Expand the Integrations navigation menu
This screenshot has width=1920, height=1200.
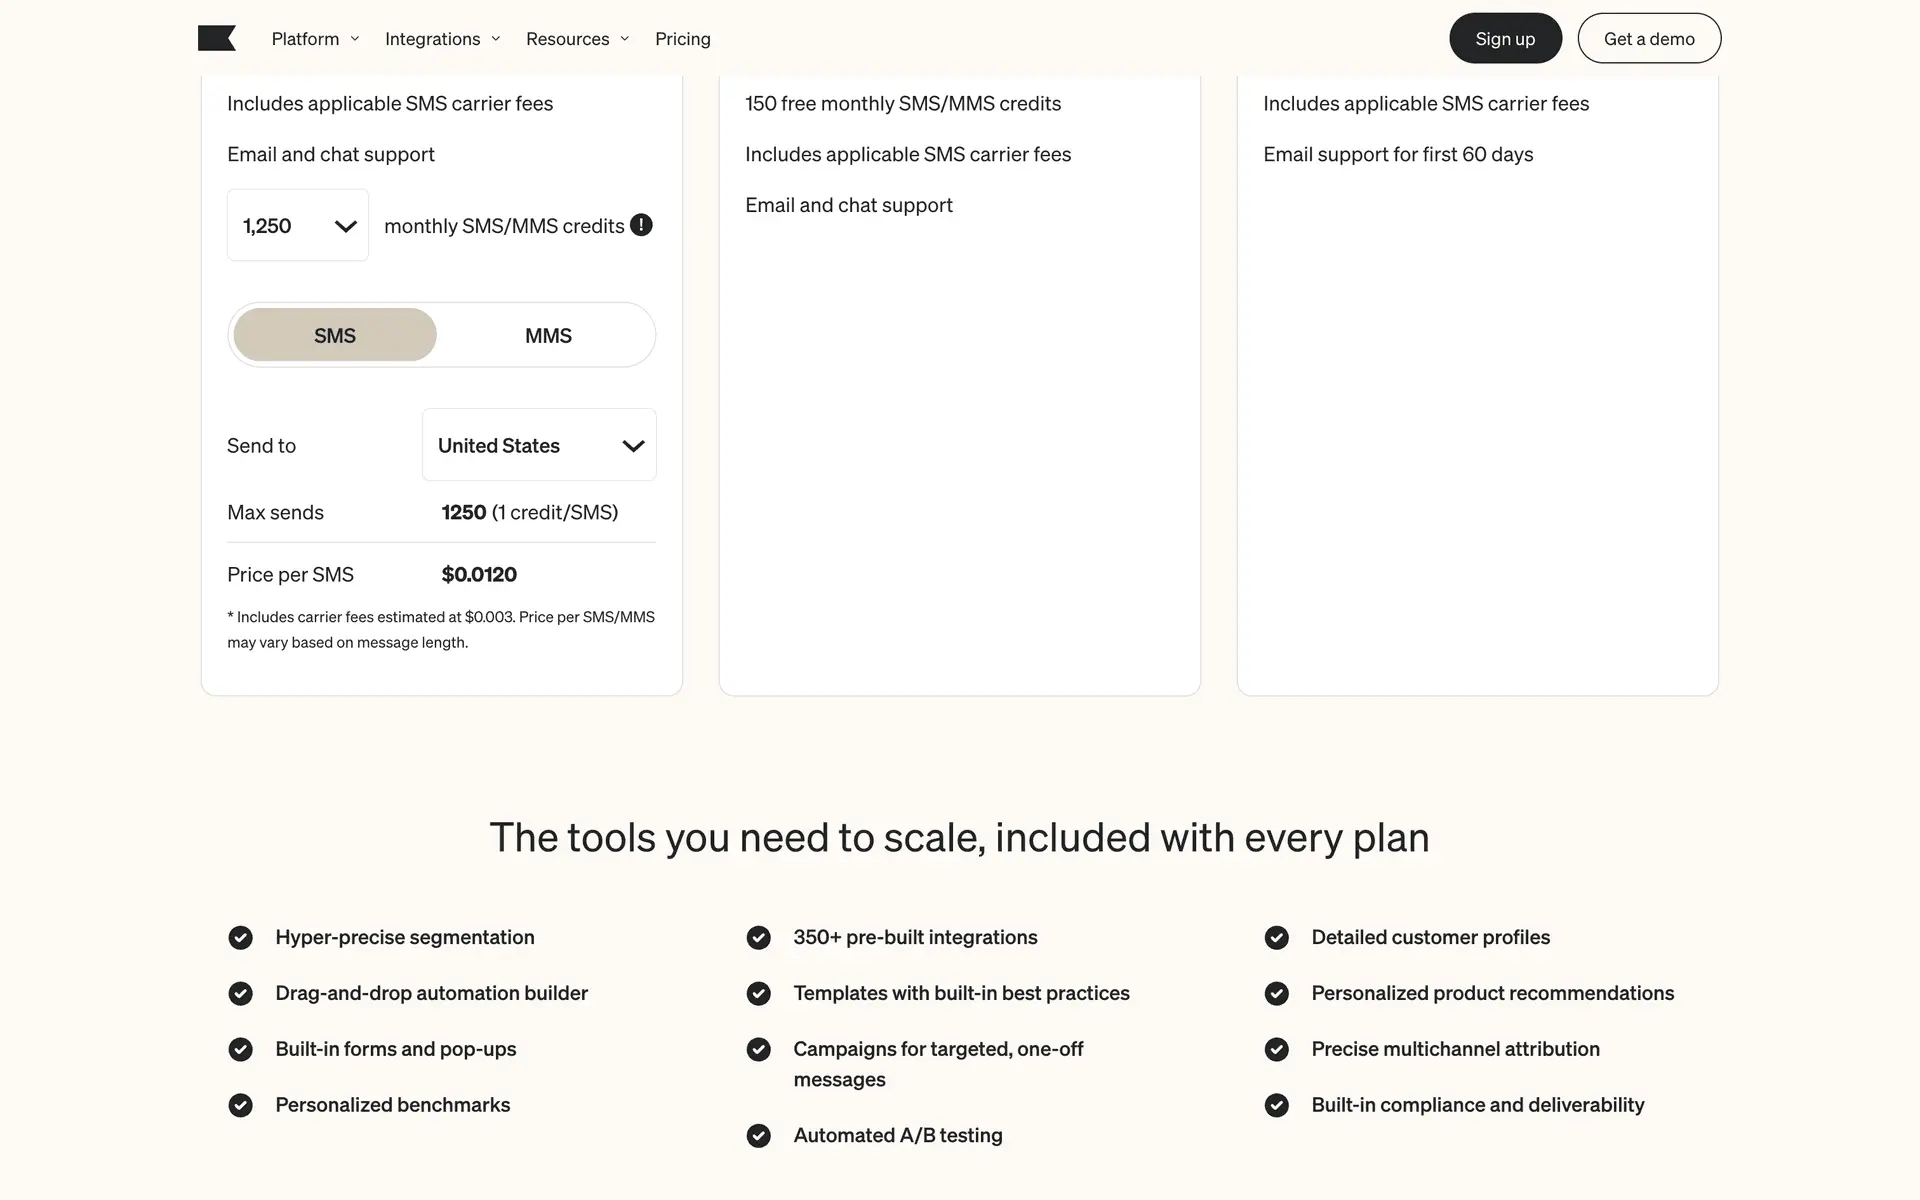click(442, 39)
